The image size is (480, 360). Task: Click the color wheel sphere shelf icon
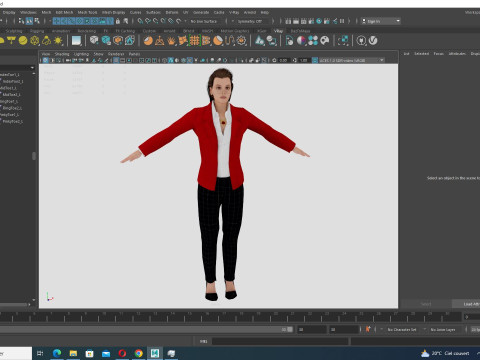[x=301, y=41]
